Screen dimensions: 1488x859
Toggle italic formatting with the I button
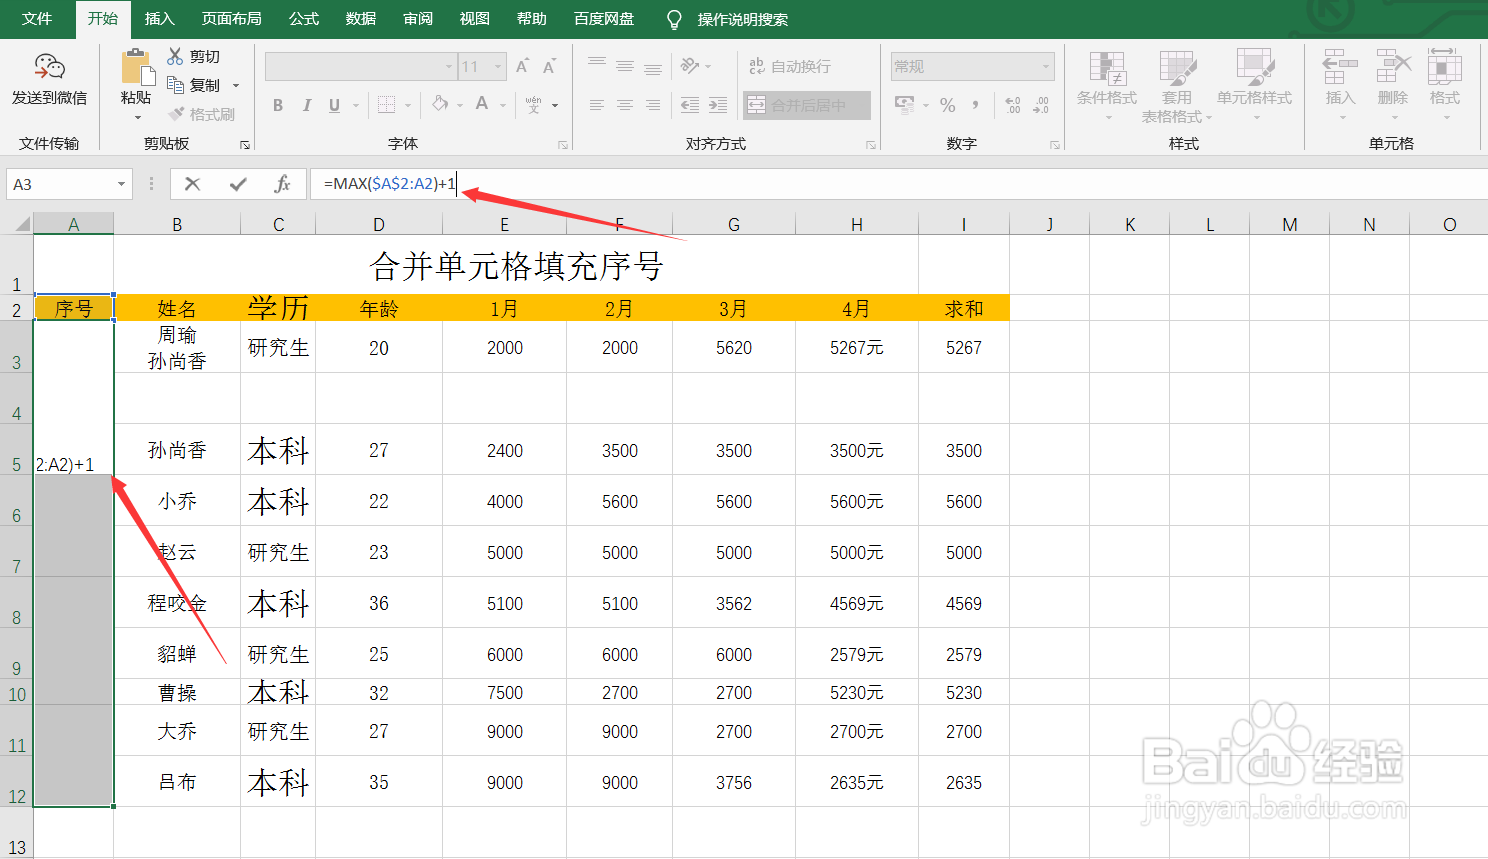(307, 104)
